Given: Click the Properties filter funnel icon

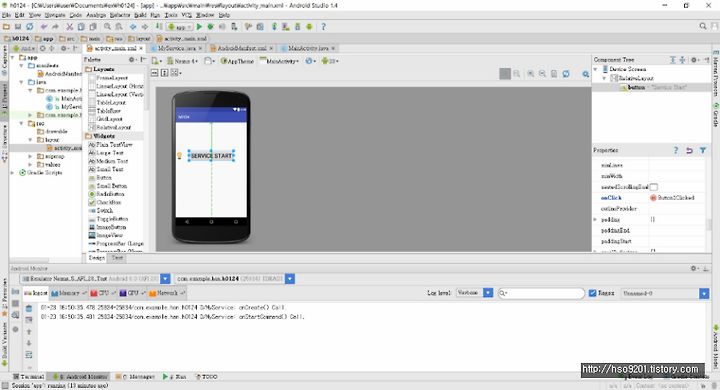Looking at the screenshot, I should tap(703, 150).
